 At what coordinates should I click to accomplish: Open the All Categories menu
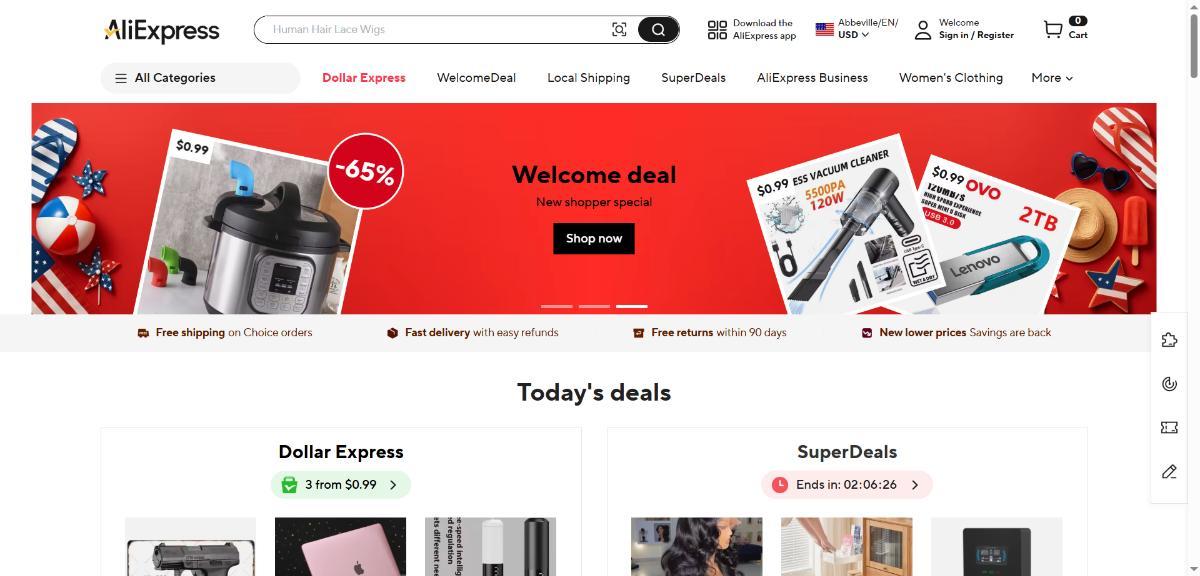click(200, 78)
